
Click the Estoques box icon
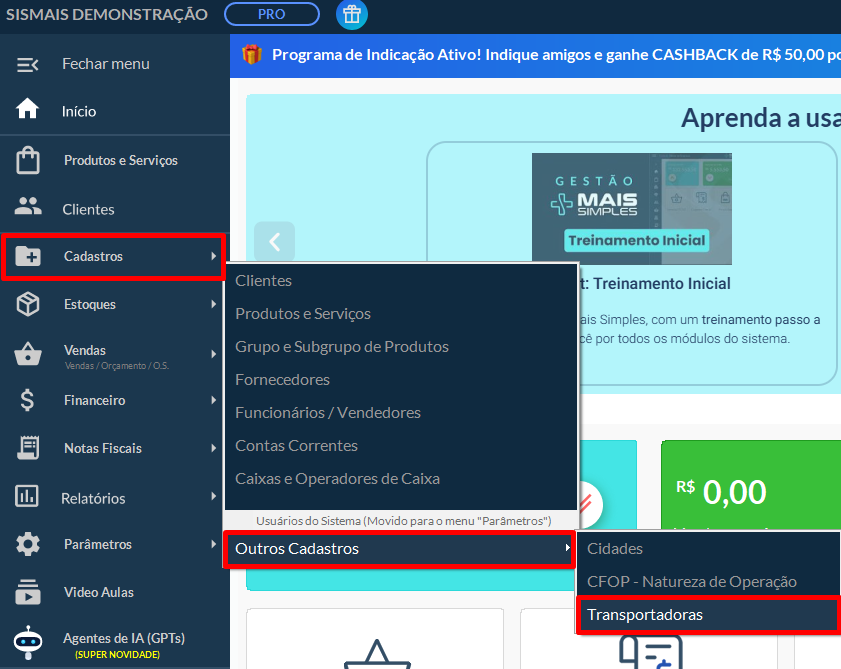pyautogui.click(x=28, y=304)
